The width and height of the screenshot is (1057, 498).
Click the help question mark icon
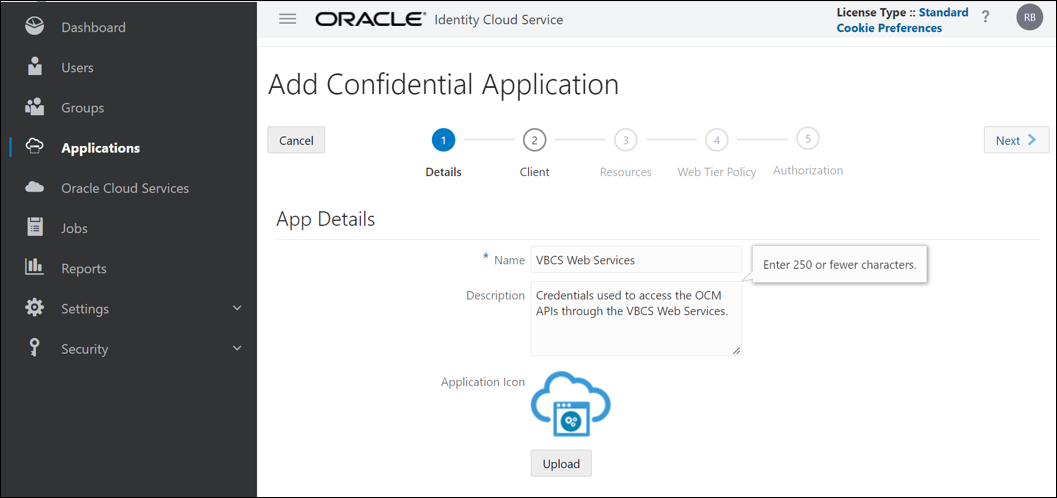point(986,18)
